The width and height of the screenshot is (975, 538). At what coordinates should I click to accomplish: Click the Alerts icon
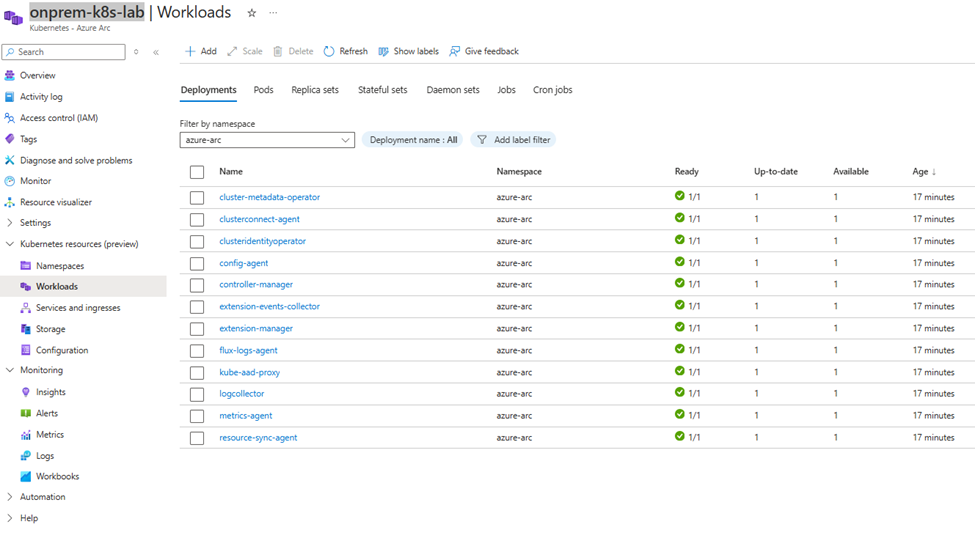click(x=25, y=413)
